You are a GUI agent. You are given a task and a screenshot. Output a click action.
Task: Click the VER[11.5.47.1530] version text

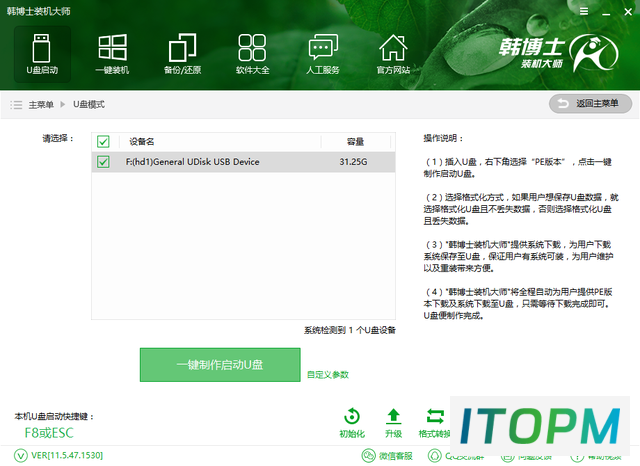pyautogui.click(x=67, y=455)
